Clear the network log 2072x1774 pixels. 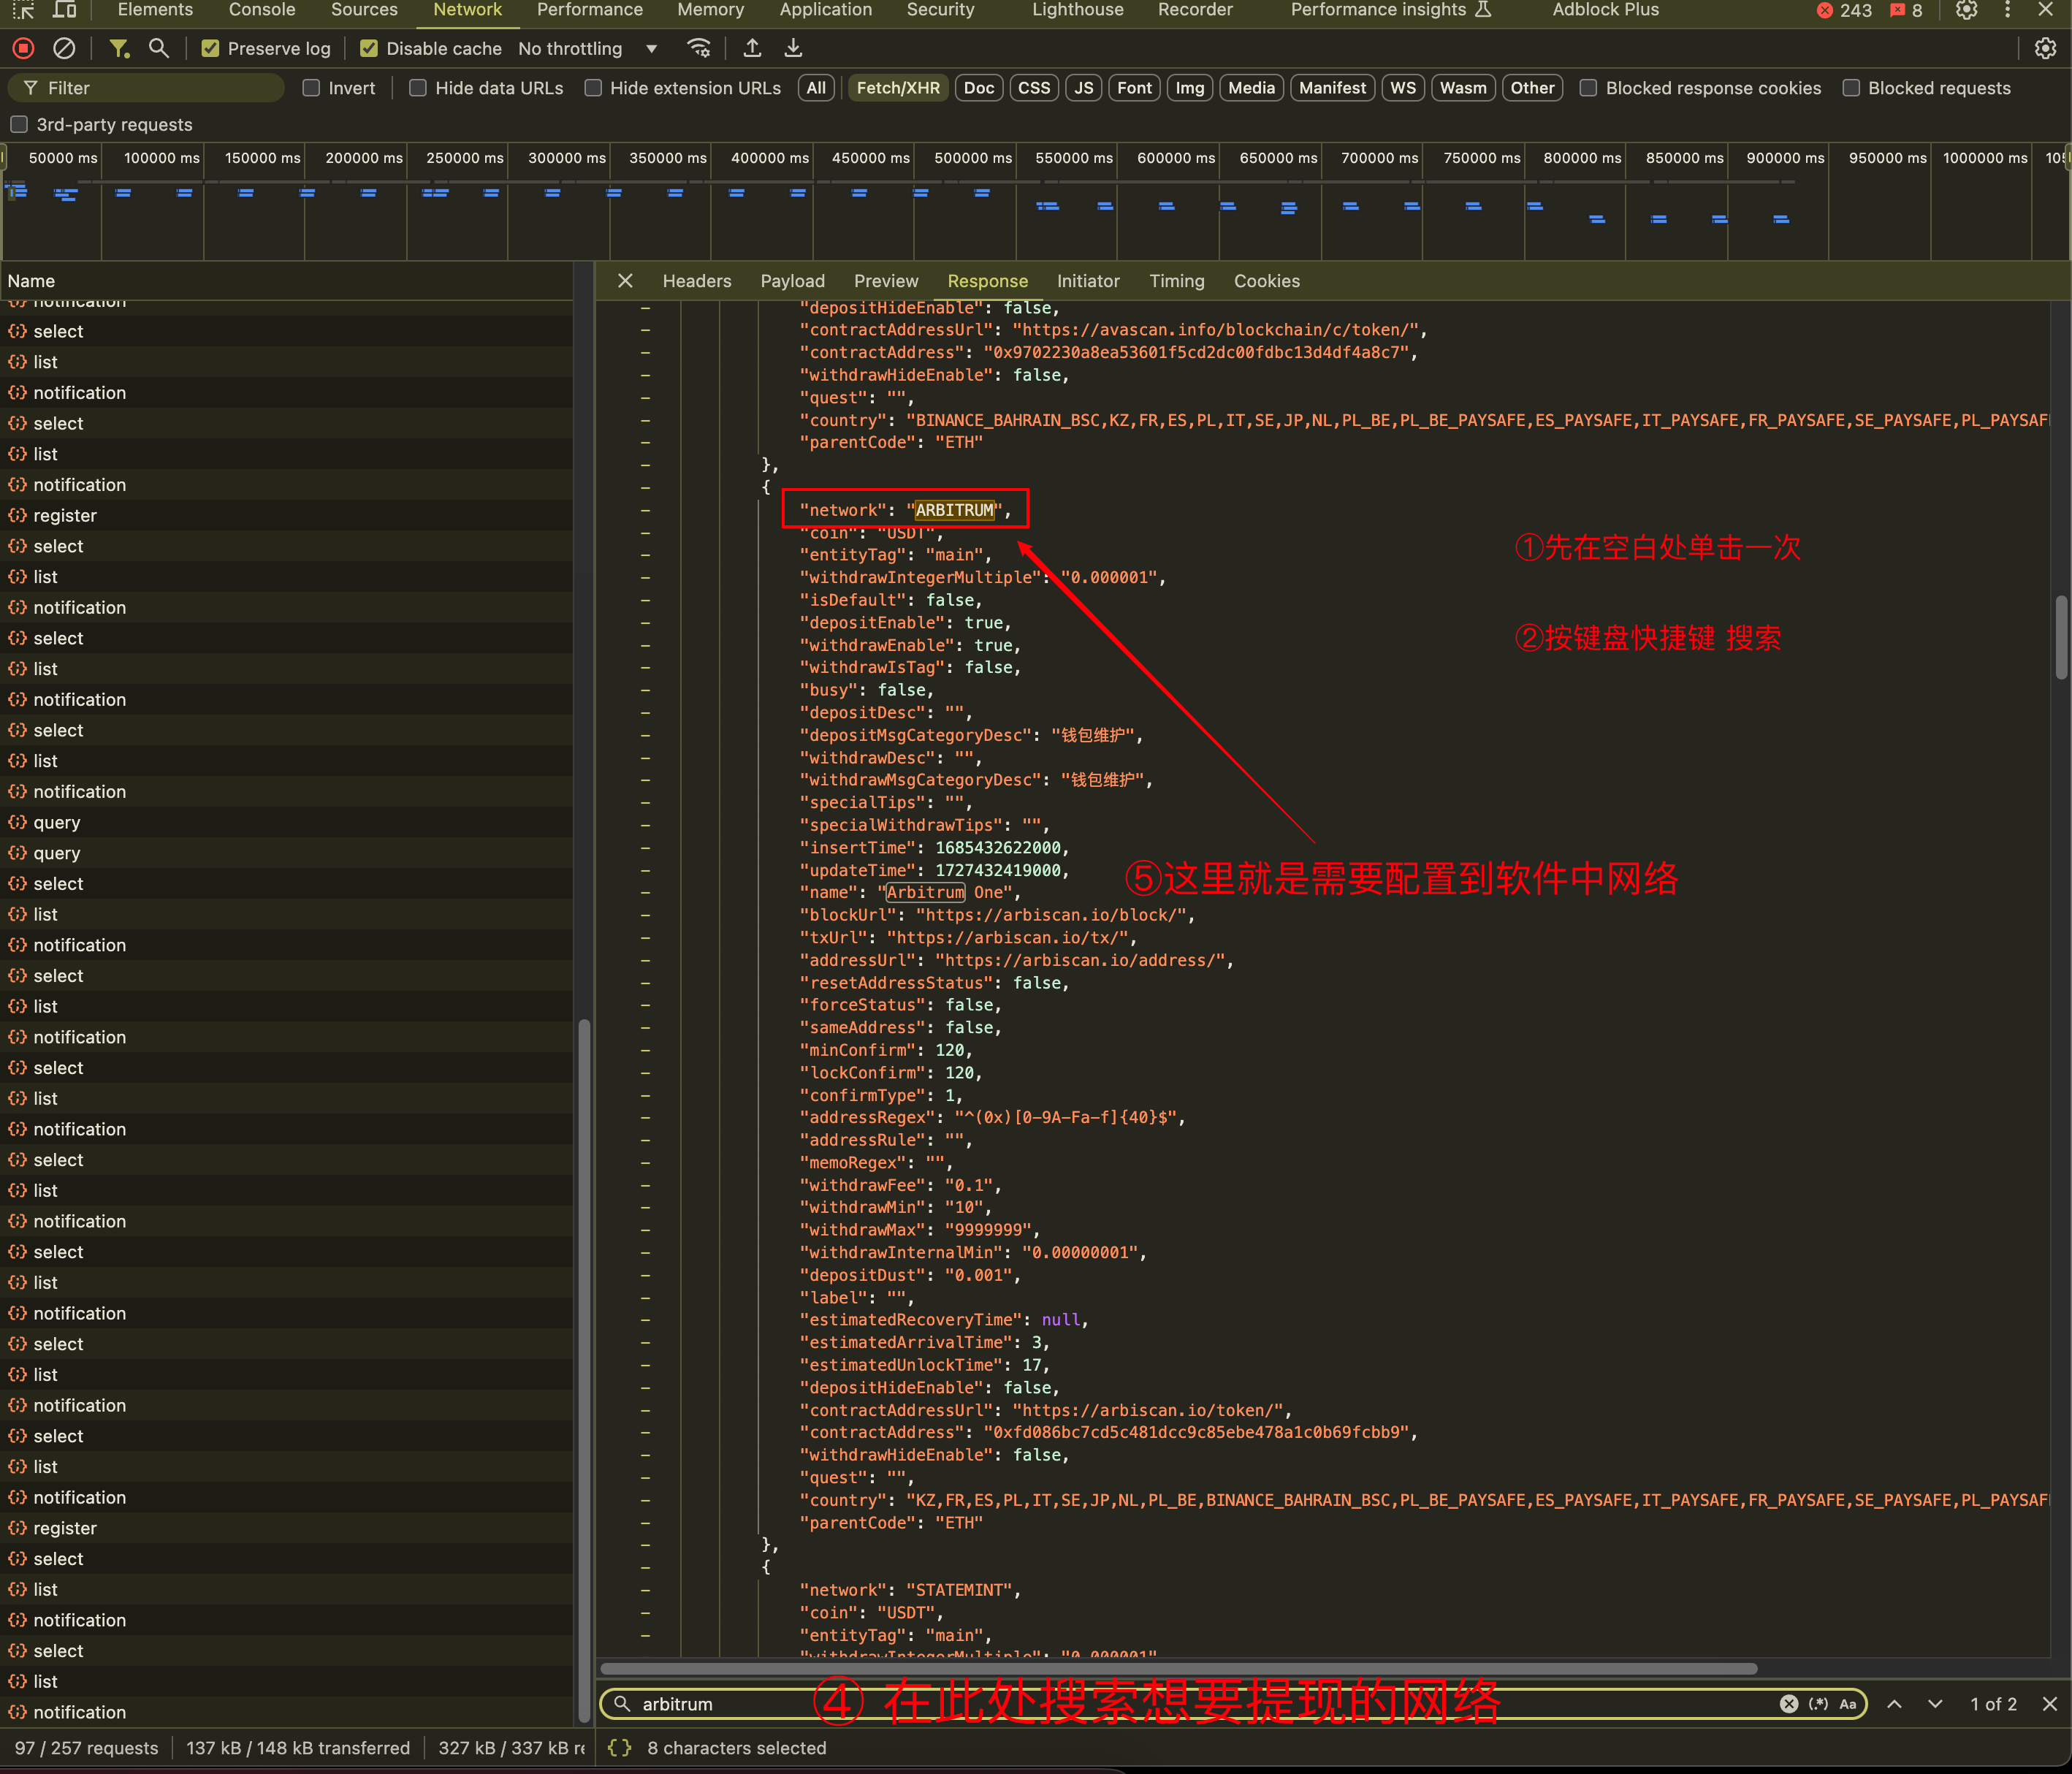click(x=64, y=48)
